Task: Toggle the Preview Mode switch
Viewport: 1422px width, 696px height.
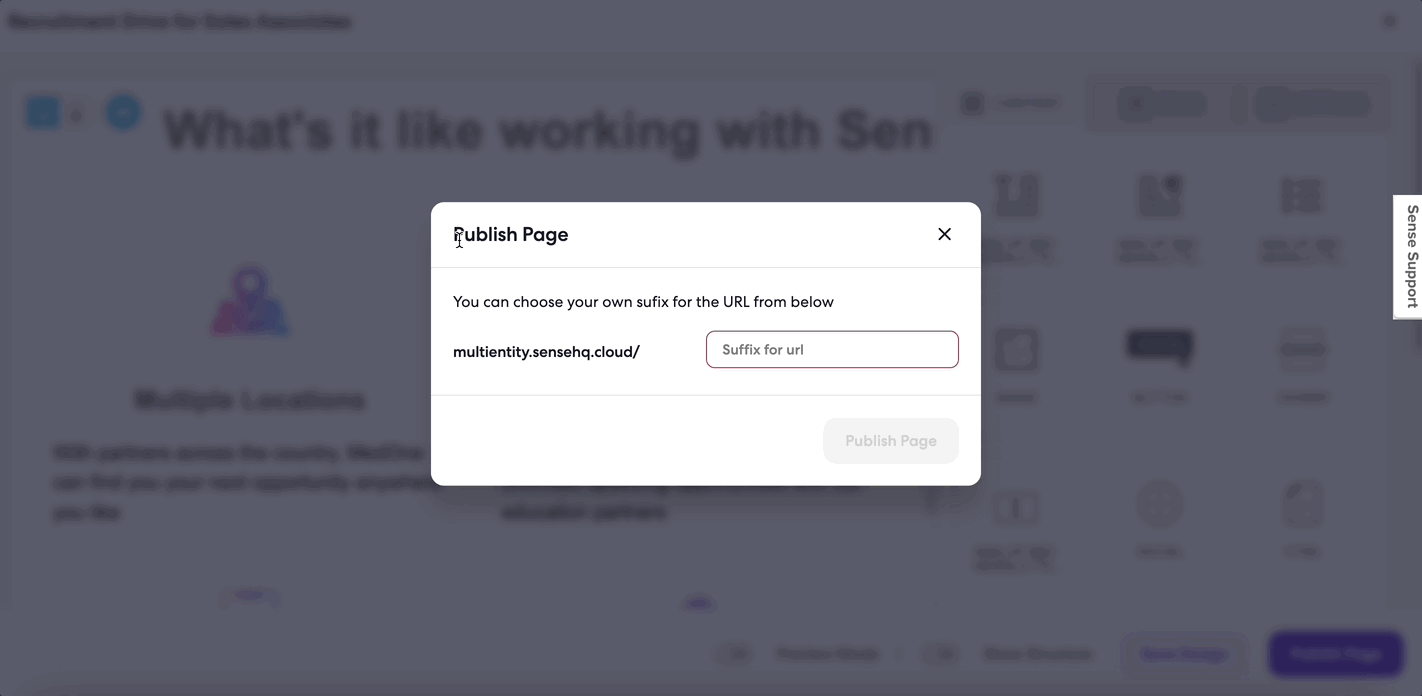Action: pyautogui.click(x=736, y=654)
